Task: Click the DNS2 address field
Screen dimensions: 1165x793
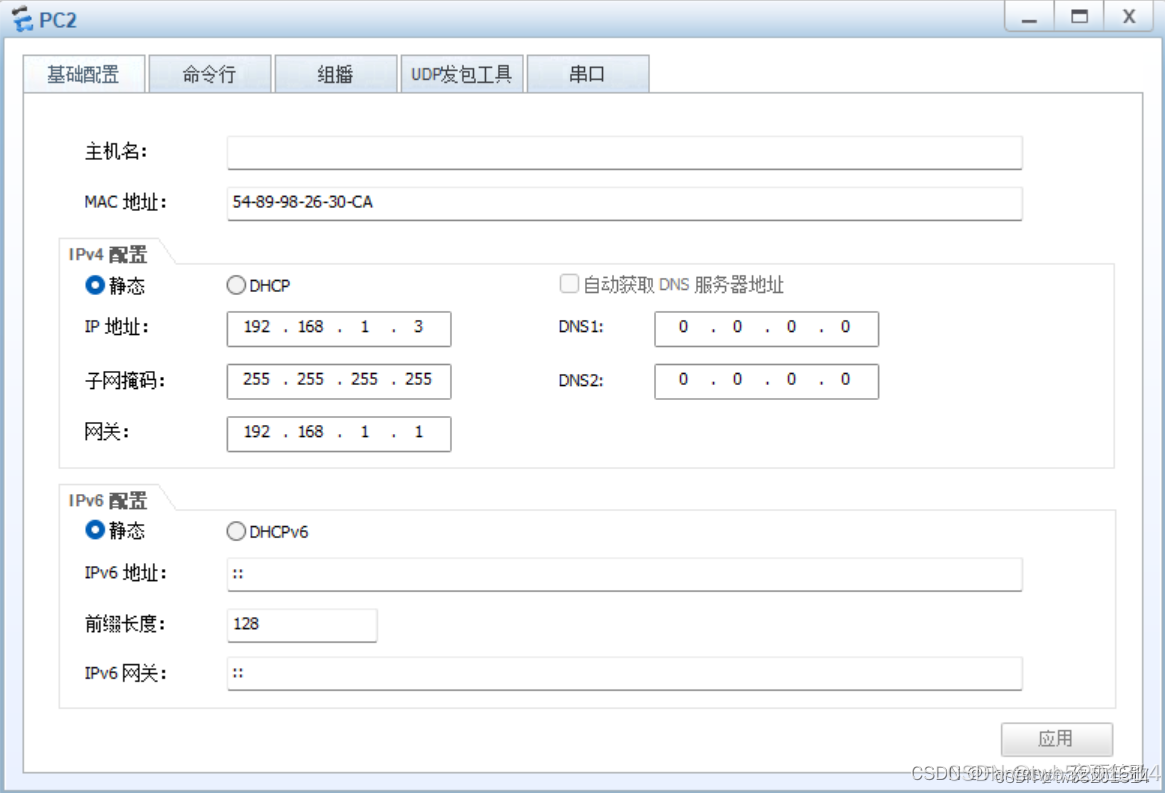Action: 766,381
